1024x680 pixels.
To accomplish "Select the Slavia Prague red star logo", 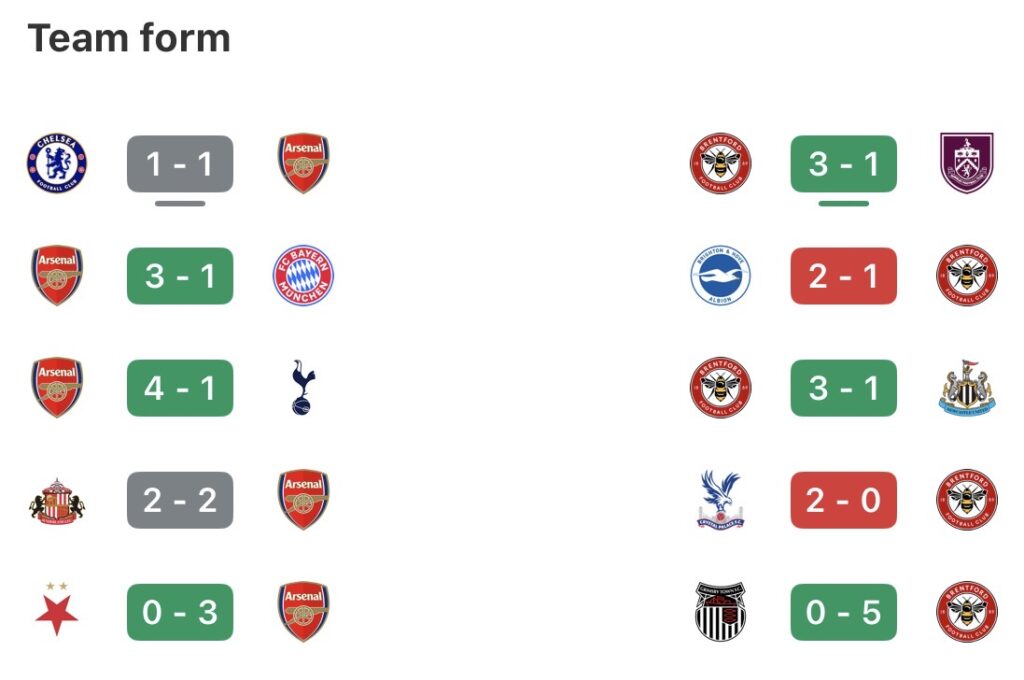I will pyautogui.click(x=56, y=611).
